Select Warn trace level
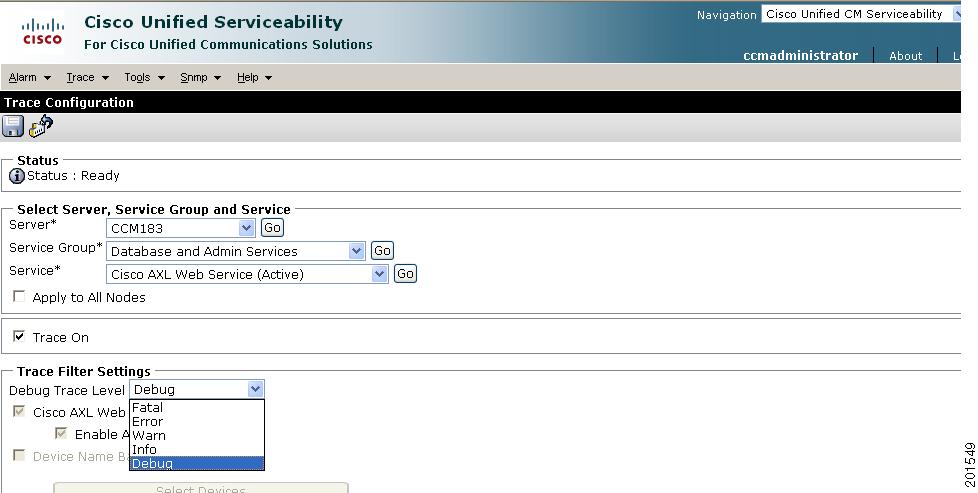This screenshot has height=493, width=978. (197, 436)
